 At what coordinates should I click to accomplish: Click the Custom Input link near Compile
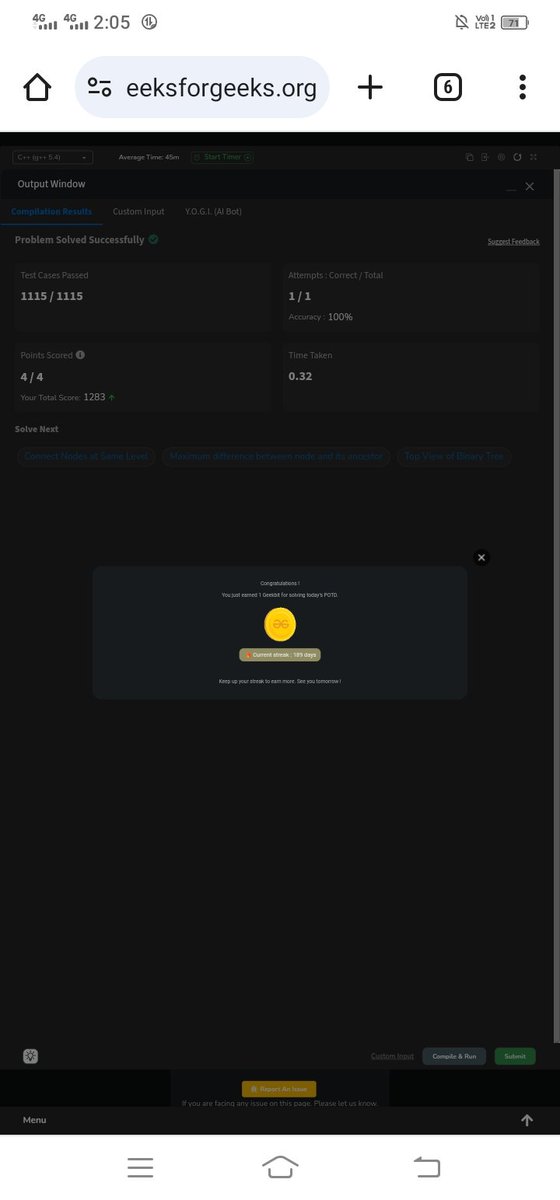392,1056
